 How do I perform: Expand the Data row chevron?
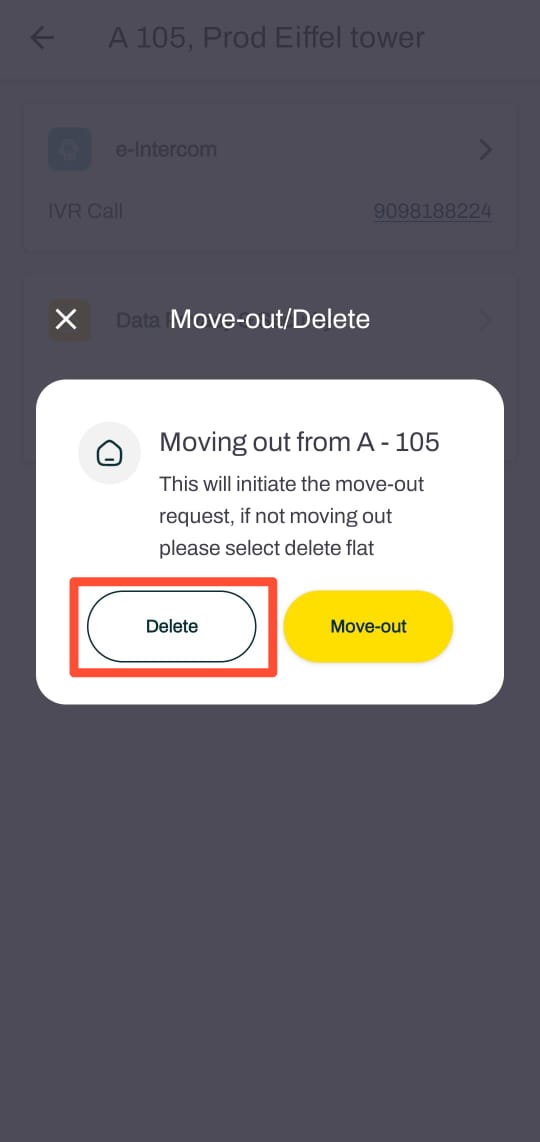(485, 320)
